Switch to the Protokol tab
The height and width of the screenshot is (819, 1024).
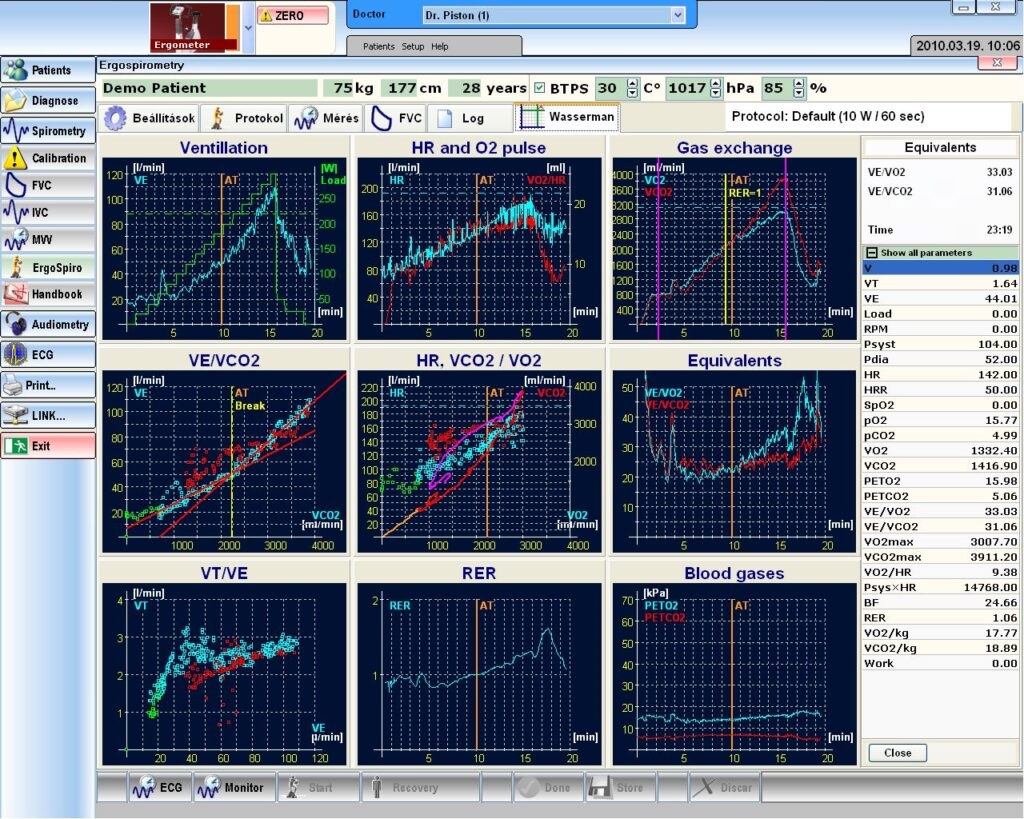point(244,118)
